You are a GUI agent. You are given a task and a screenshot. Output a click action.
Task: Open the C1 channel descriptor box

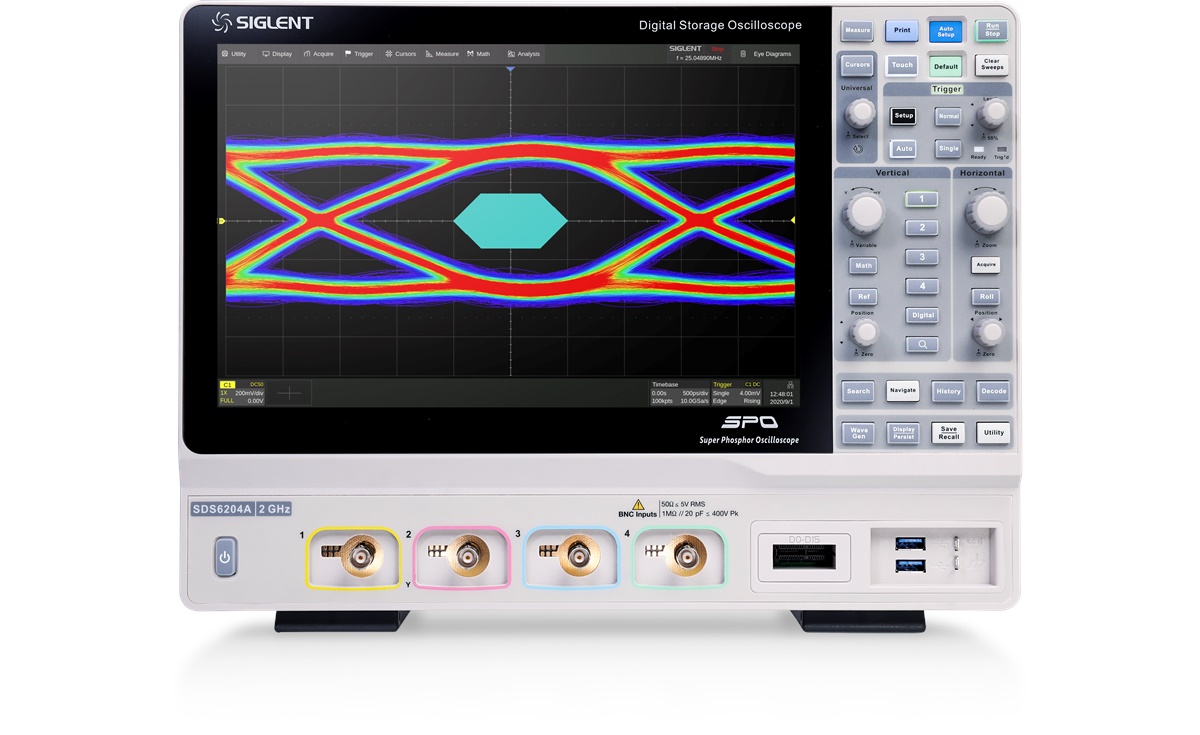tap(242, 392)
